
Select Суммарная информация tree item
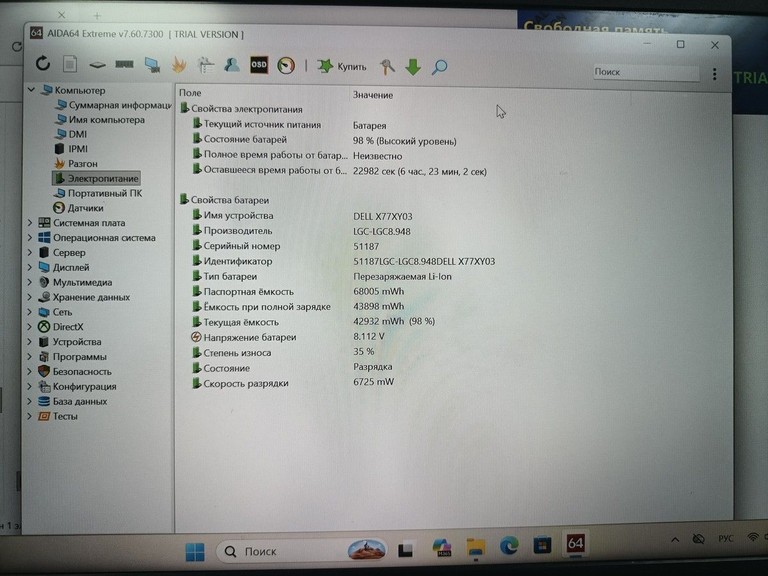[x=114, y=105]
